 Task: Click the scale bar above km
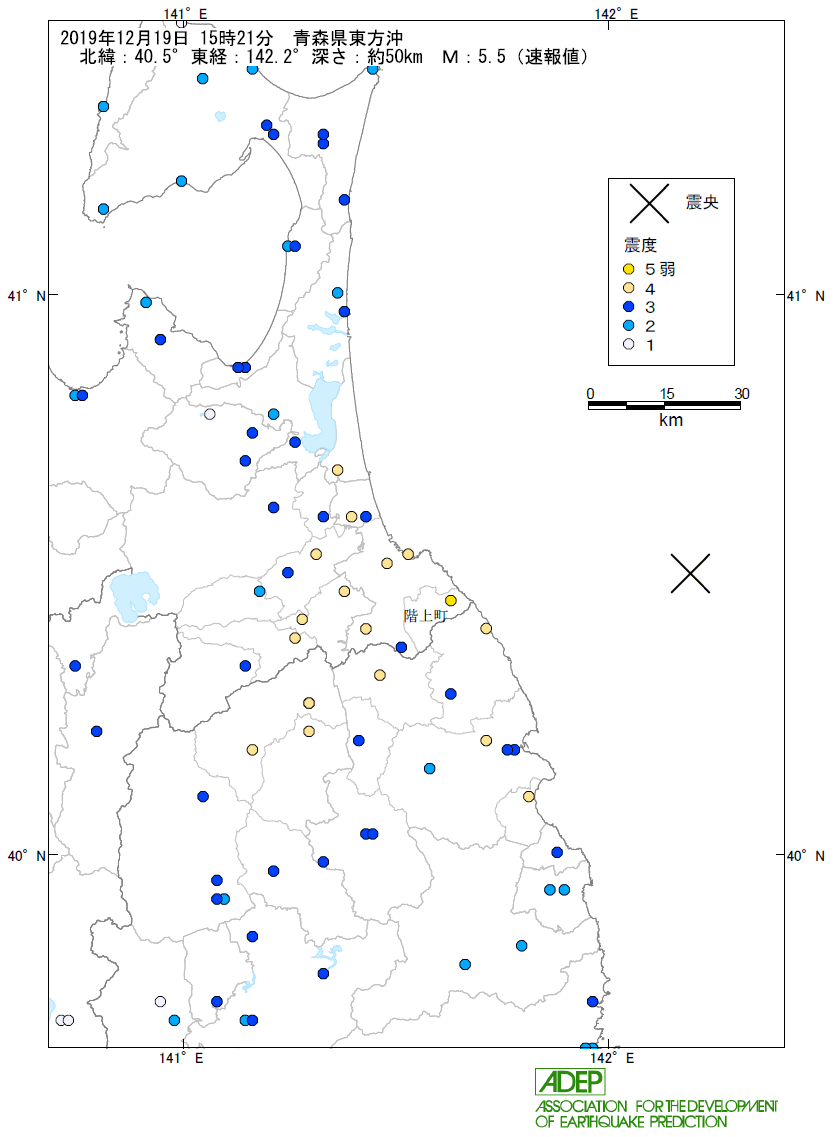point(664,406)
